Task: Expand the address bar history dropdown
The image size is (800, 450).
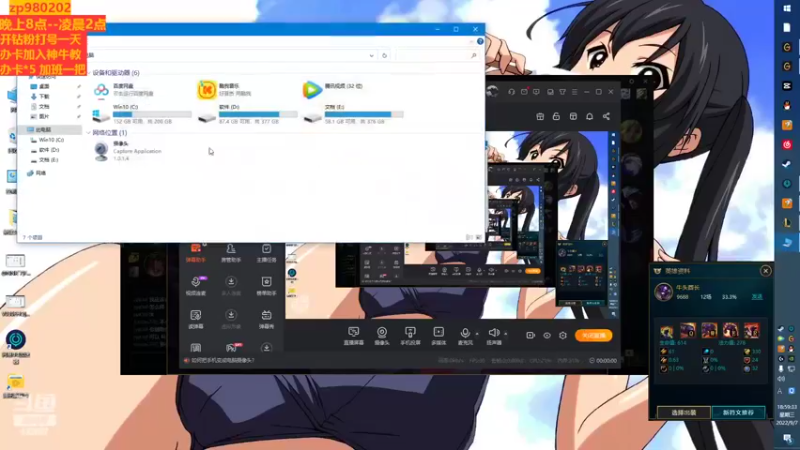Action: coord(371,55)
